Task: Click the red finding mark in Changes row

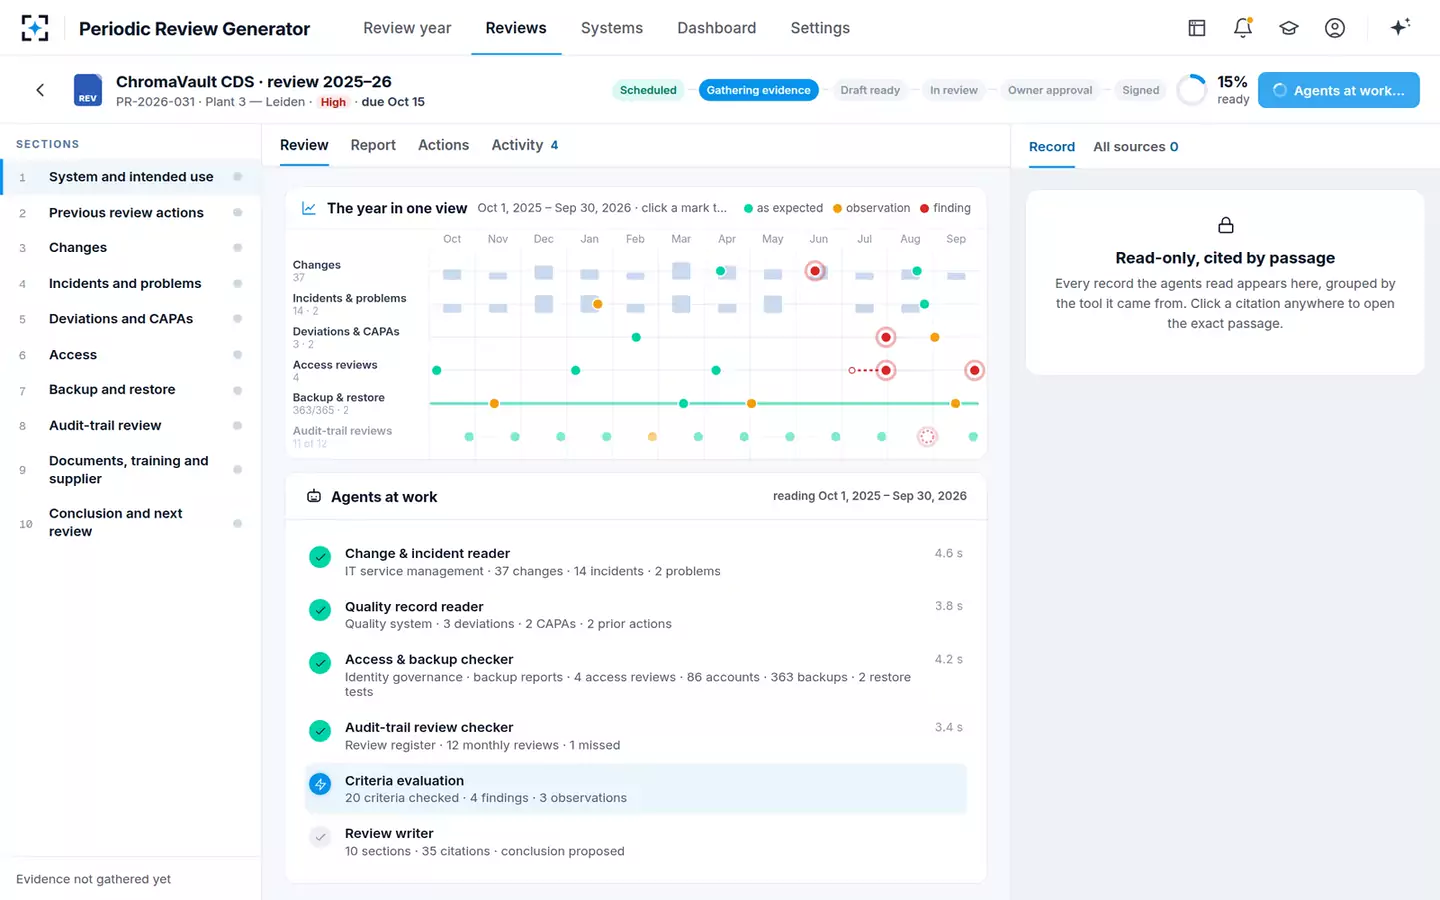Action: pyautogui.click(x=816, y=271)
